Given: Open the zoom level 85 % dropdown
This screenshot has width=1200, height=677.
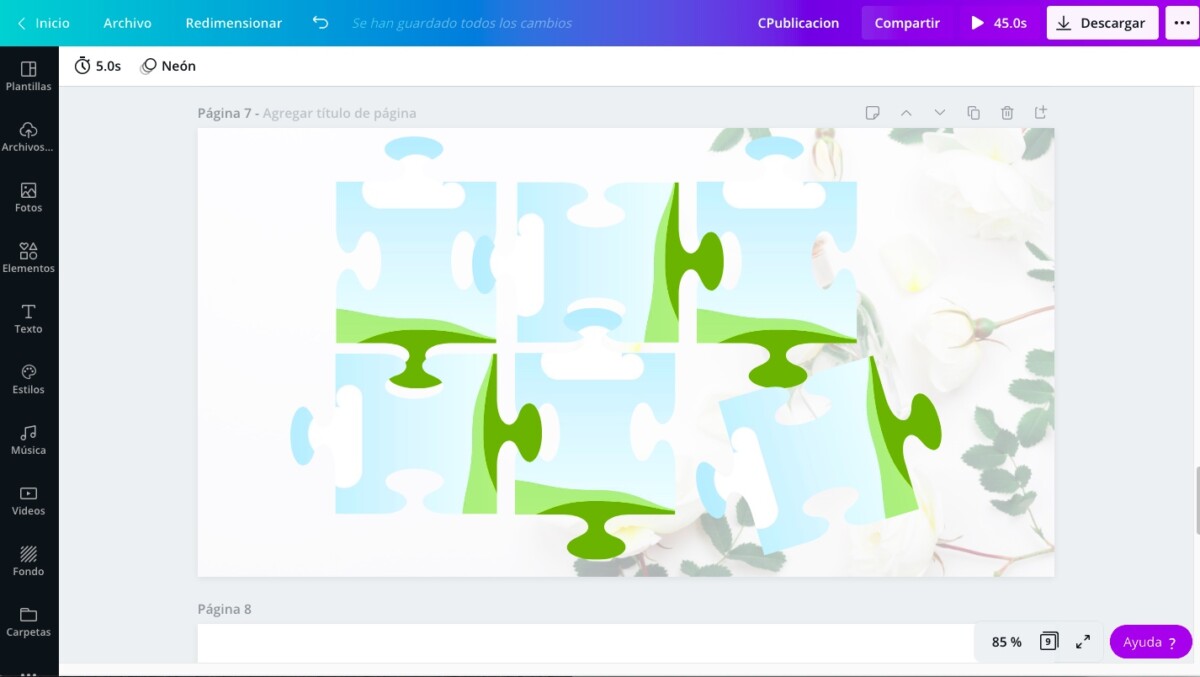Looking at the screenshot, I should pos(1006,642).
